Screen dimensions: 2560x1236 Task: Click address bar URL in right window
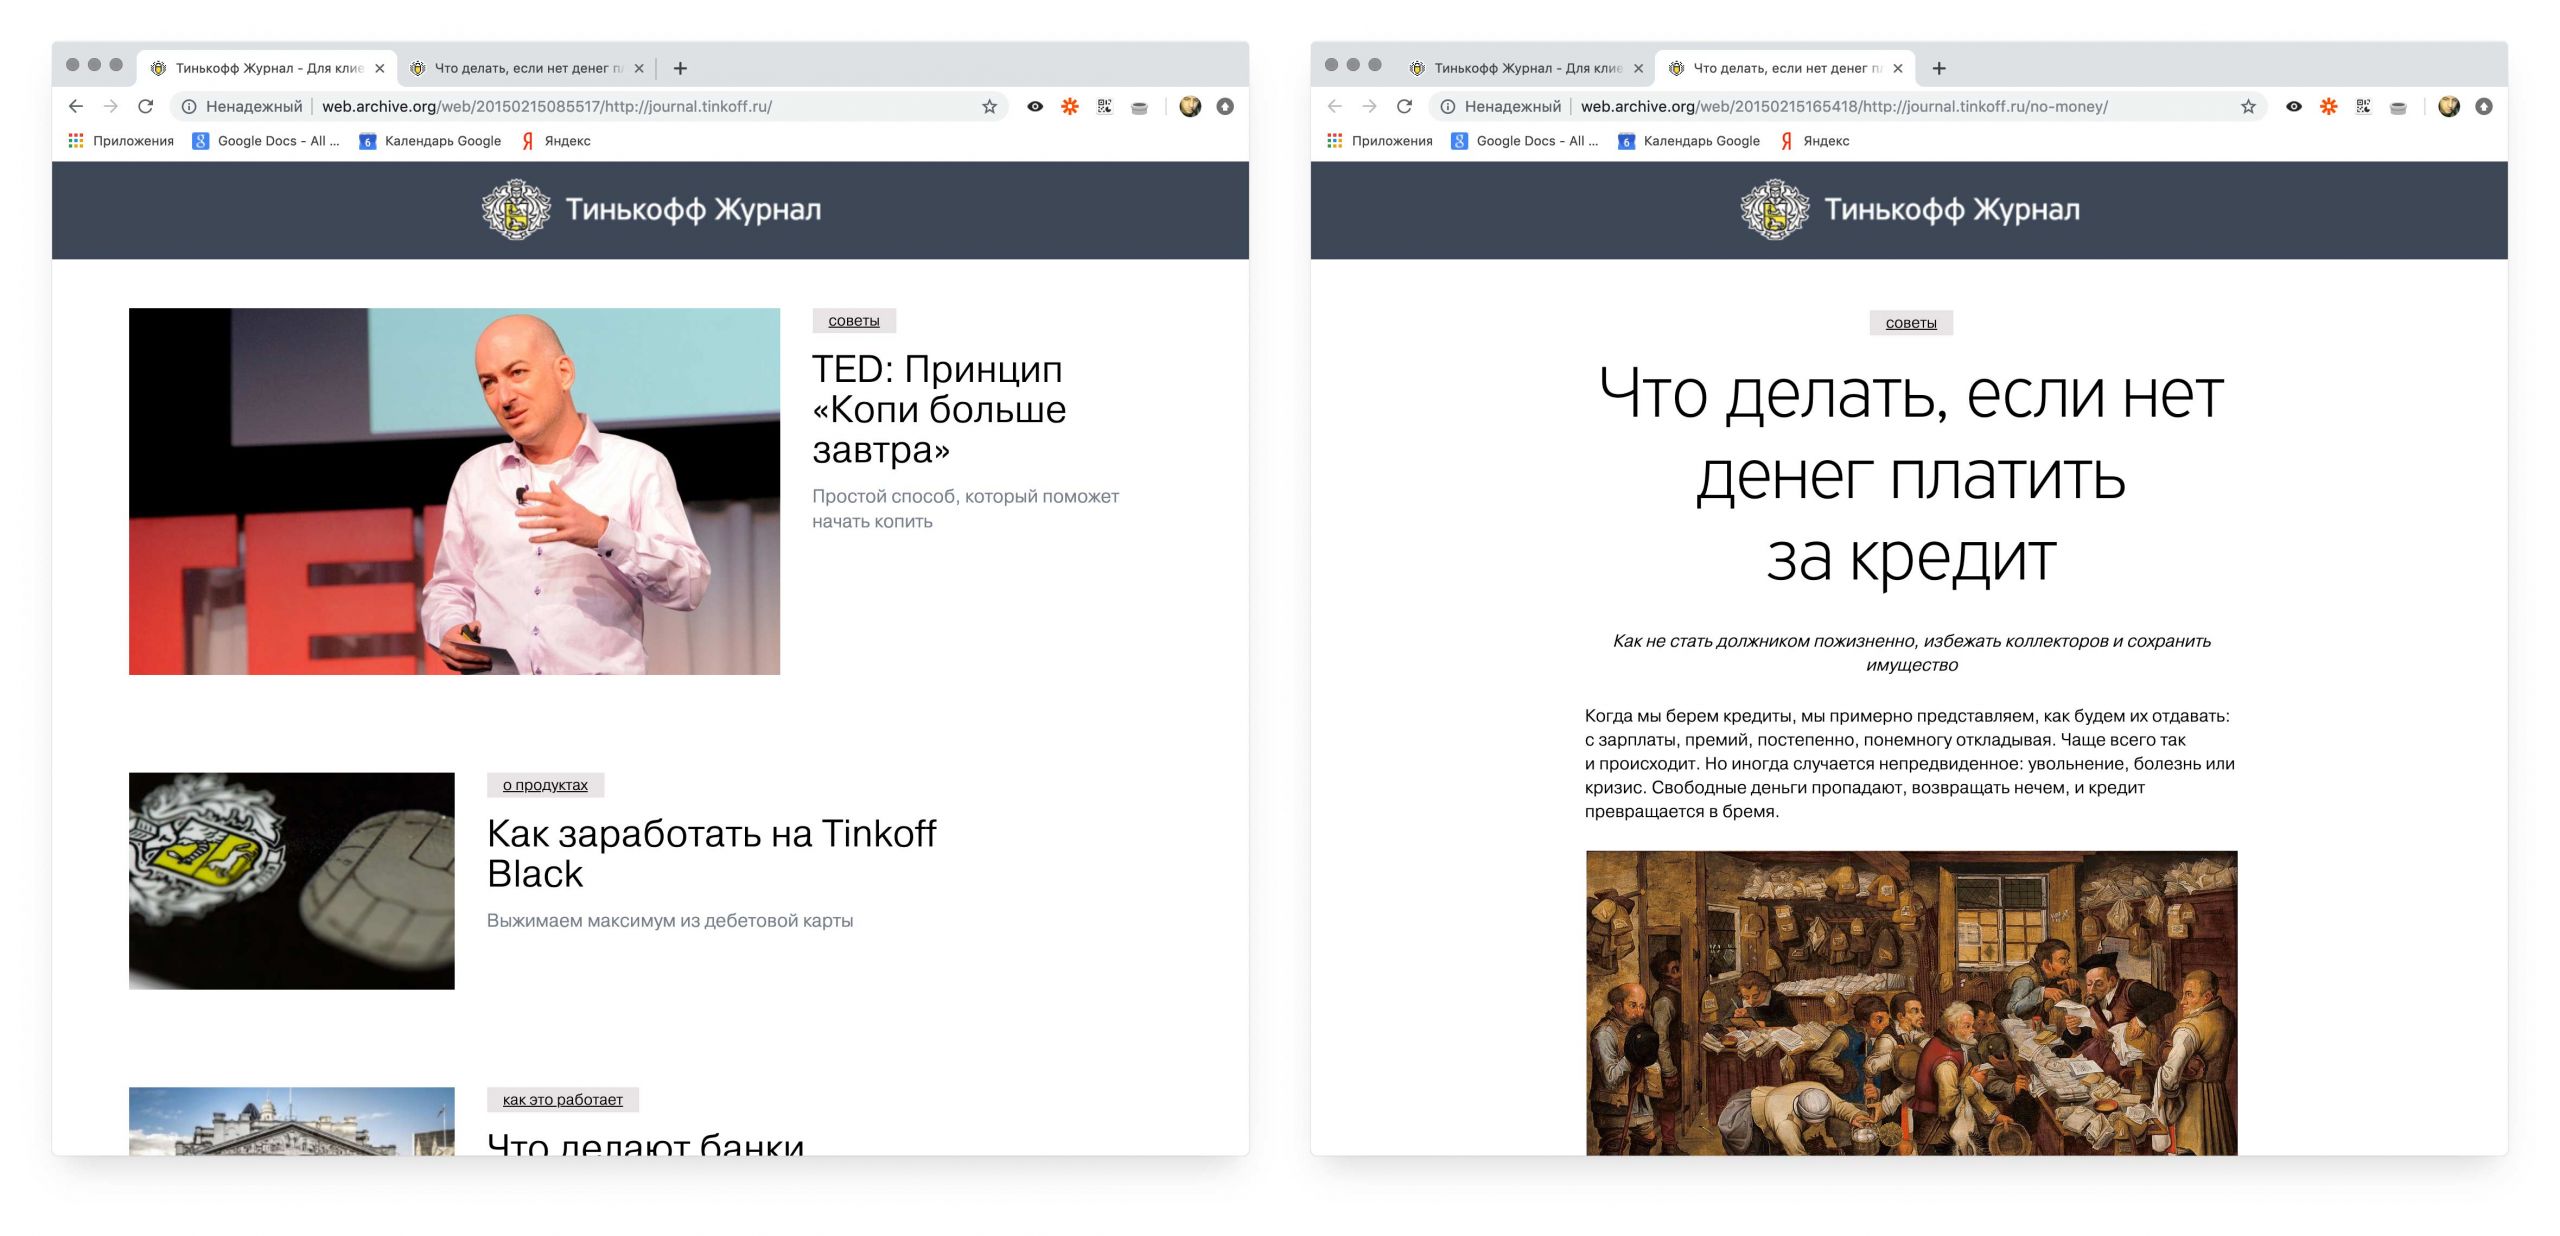[1844, 106]
